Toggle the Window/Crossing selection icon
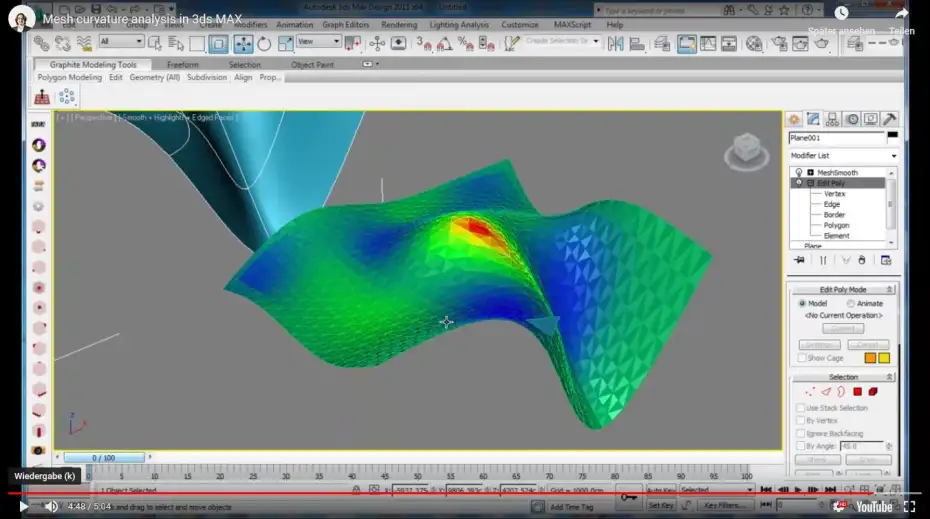Viewport: 930px width, 519px height. point(218,44)
